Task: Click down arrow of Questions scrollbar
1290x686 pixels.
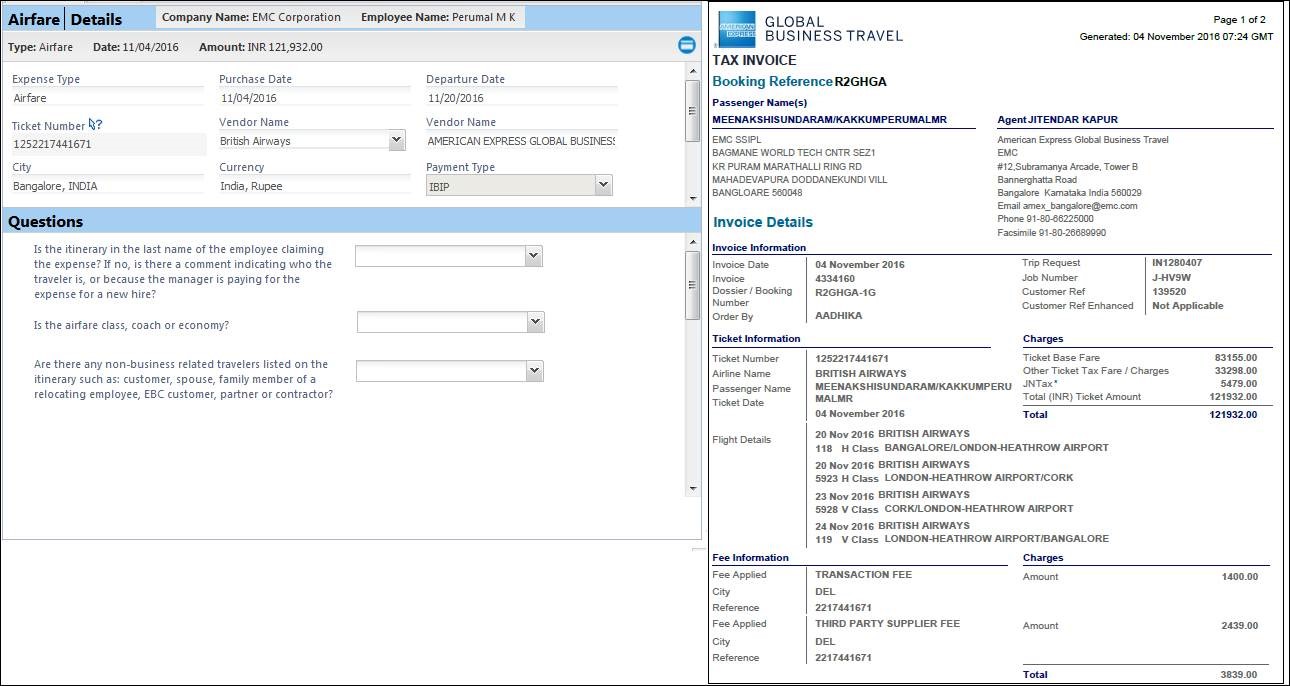Action: click(693, 488)
